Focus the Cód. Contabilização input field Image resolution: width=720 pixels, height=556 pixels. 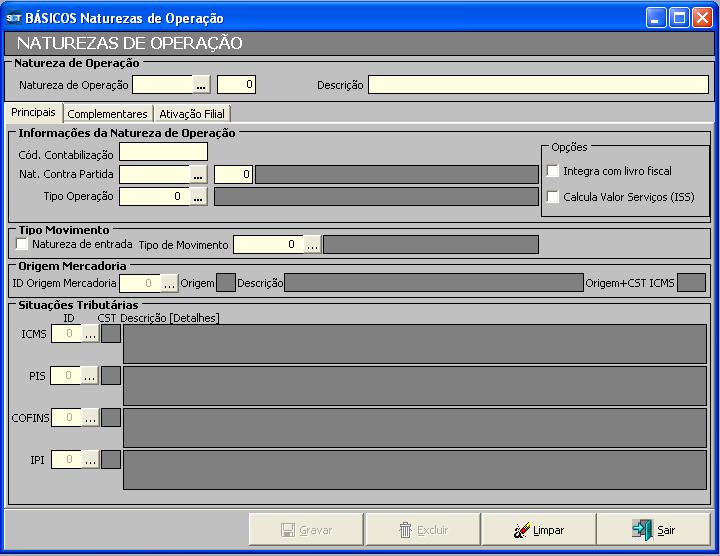(x=163, y=152)
